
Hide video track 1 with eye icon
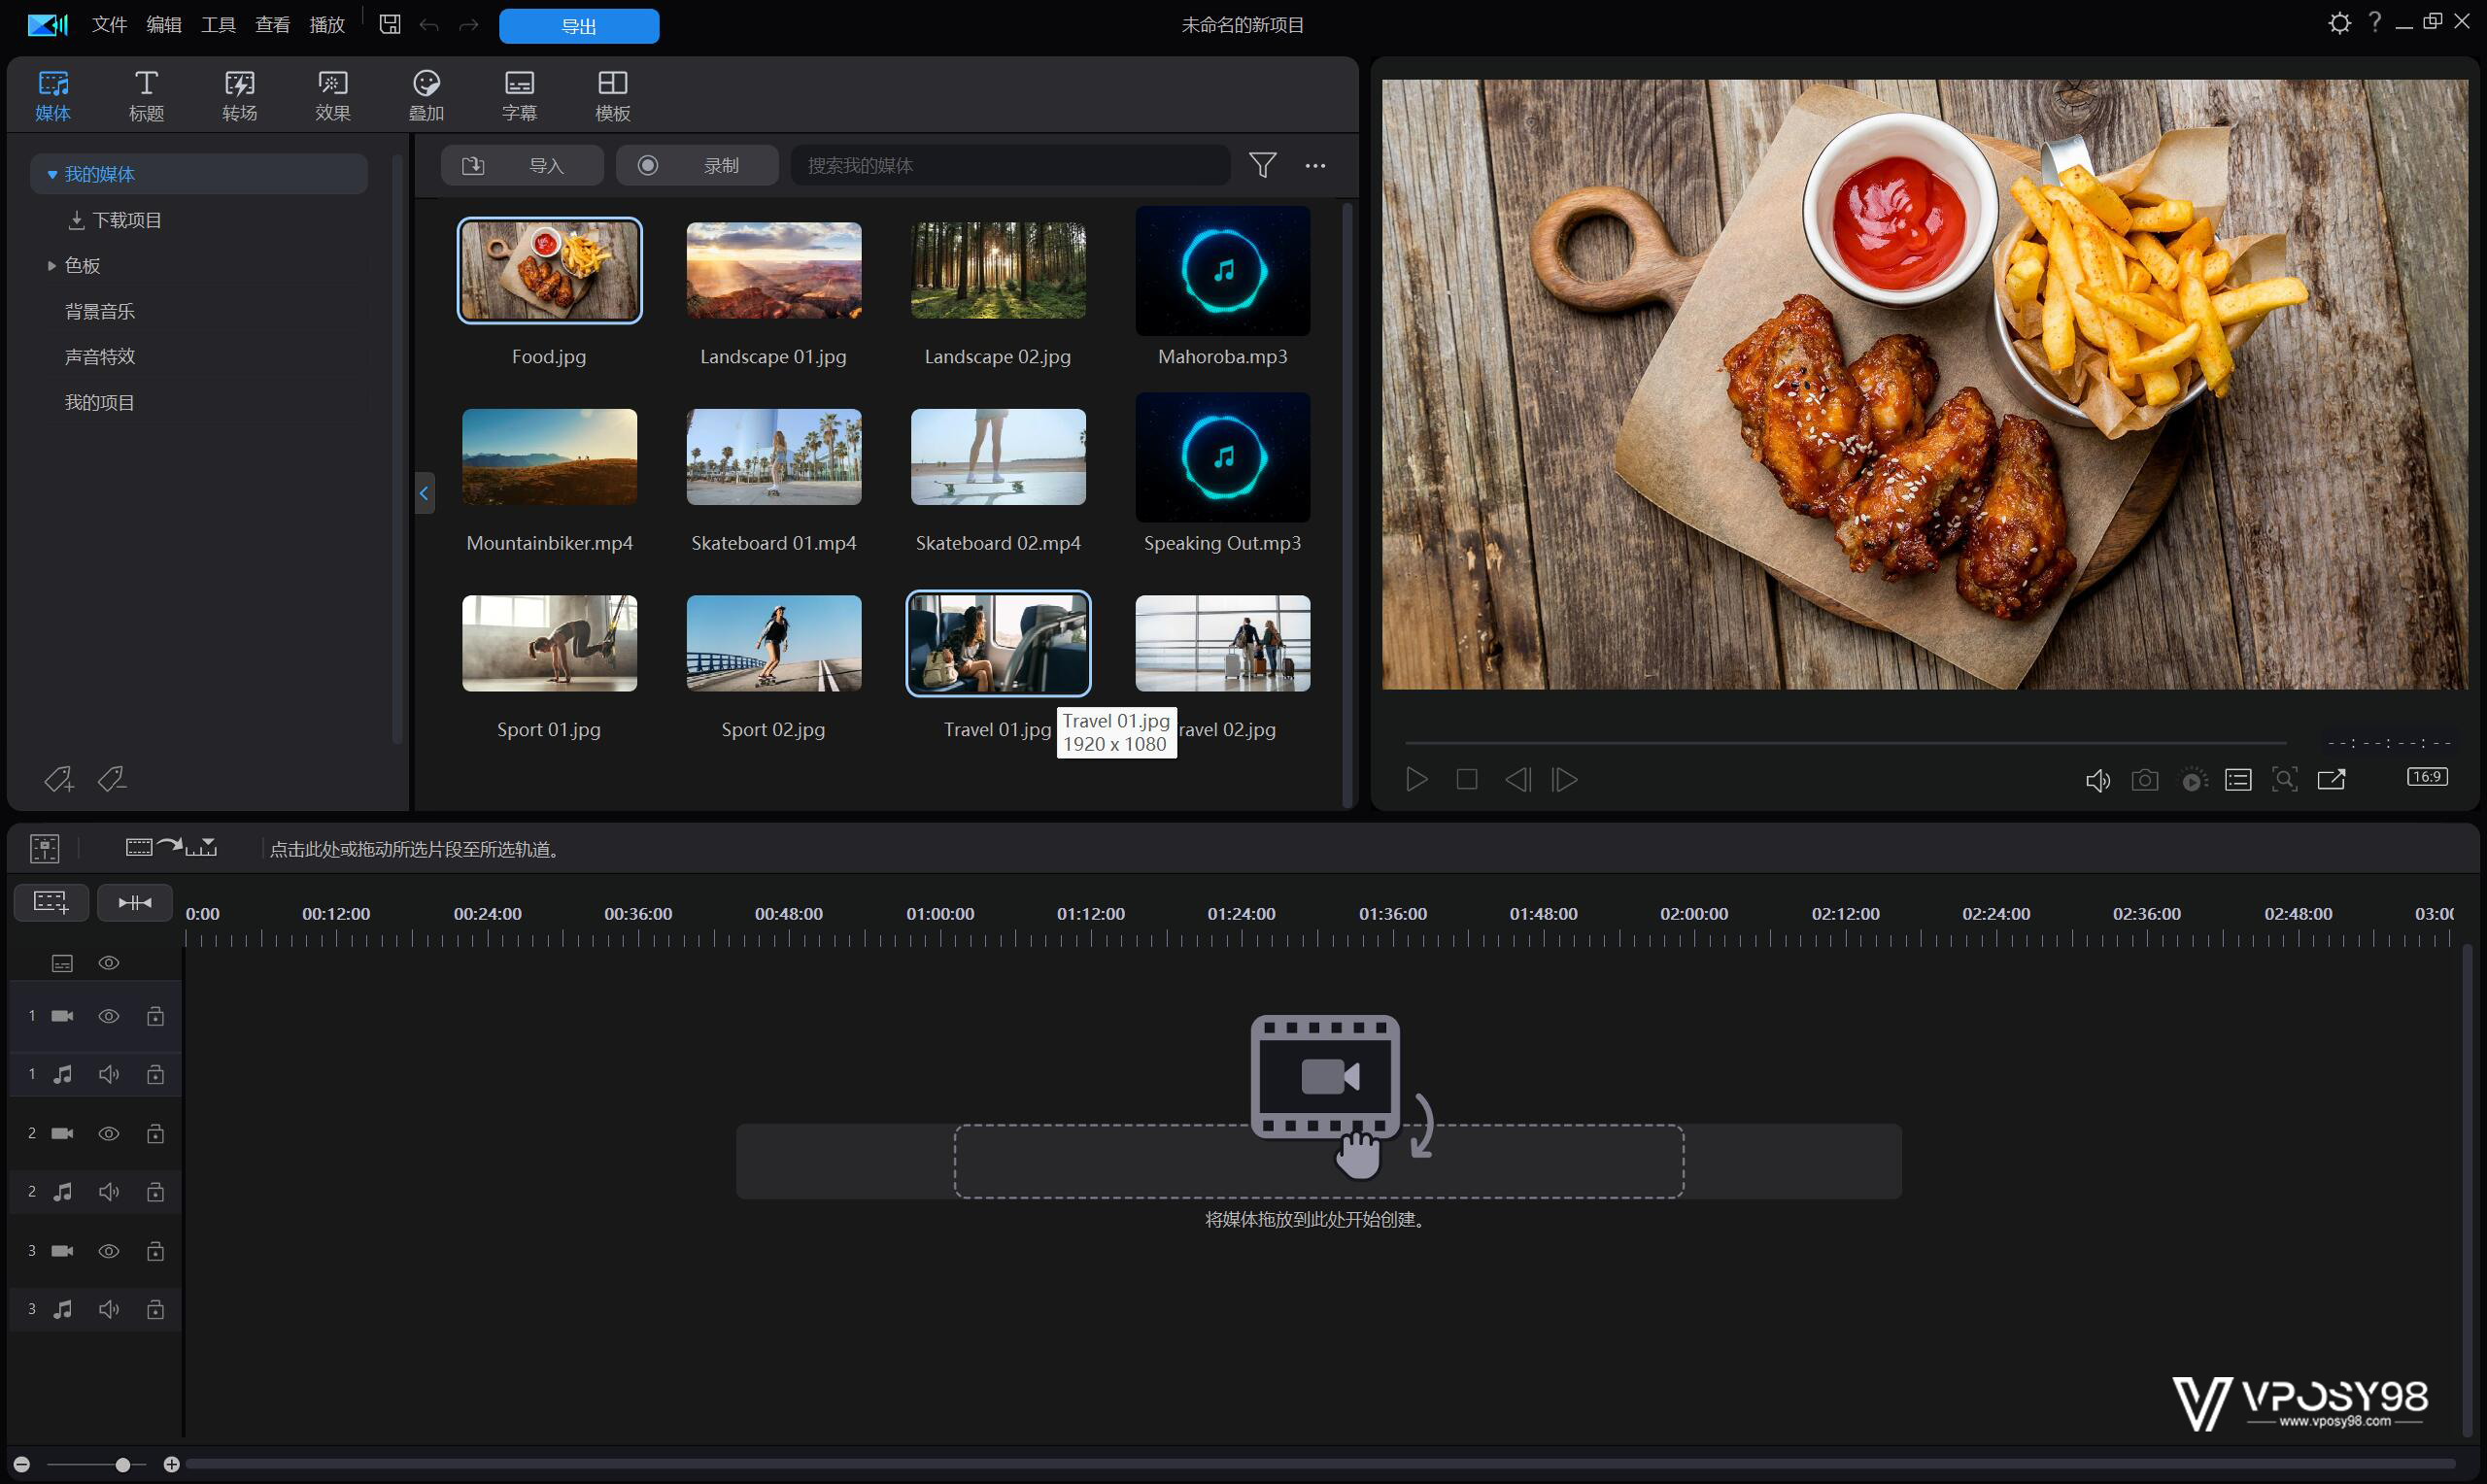[x=109, y=1016]
